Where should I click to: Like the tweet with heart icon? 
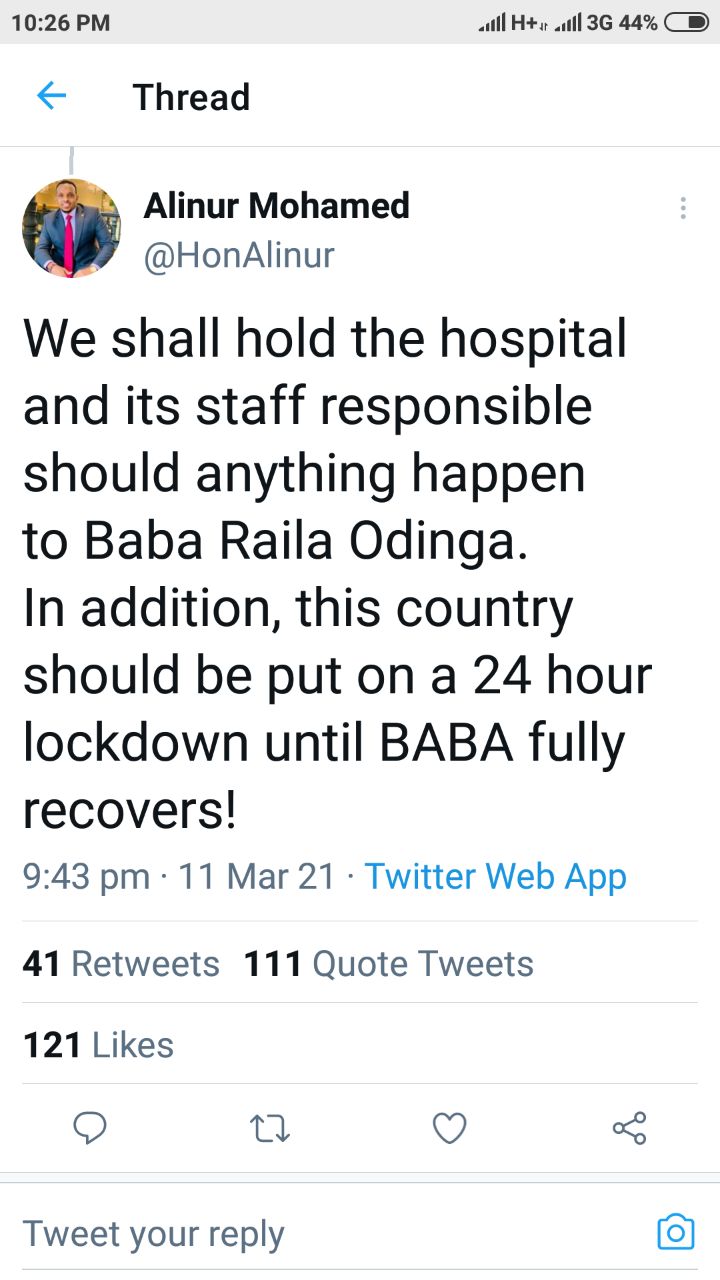coord(450,1128)
